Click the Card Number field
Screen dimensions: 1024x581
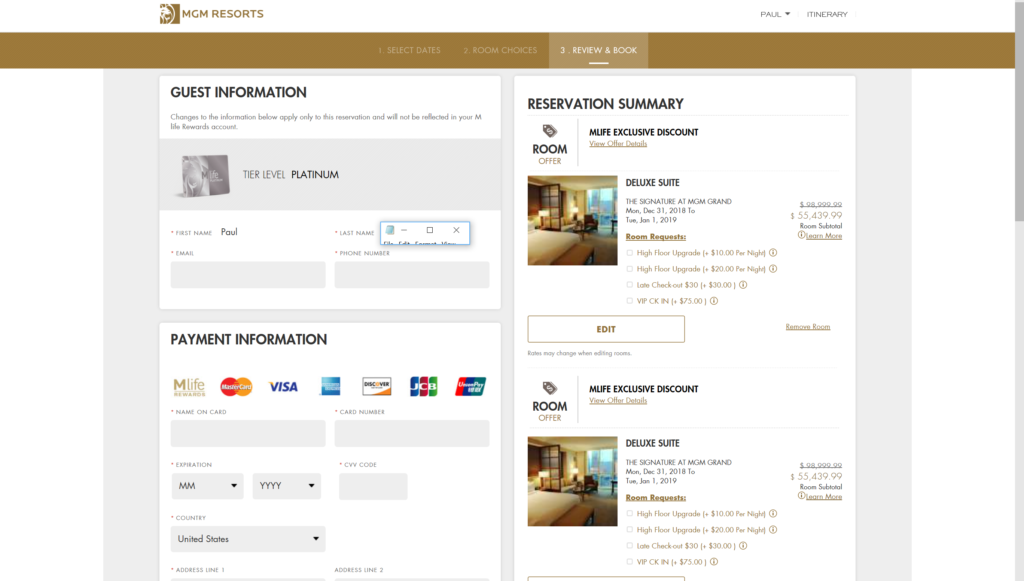(412, 433)
